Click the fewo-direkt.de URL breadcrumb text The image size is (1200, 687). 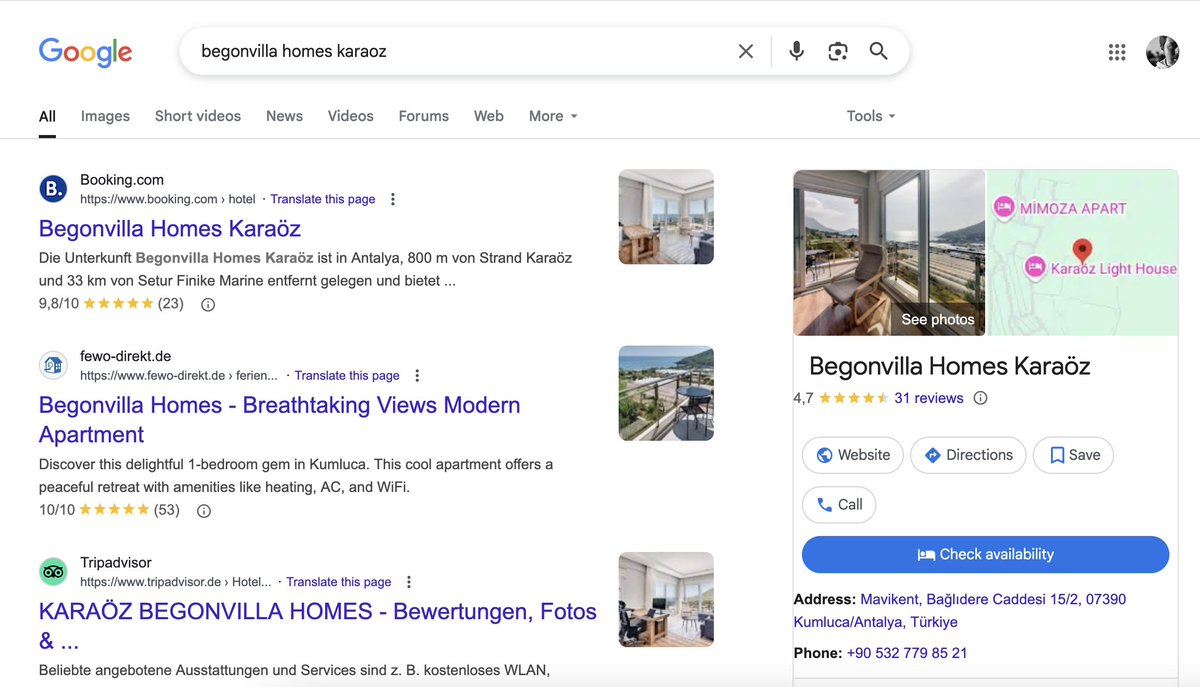pos(179,376)
